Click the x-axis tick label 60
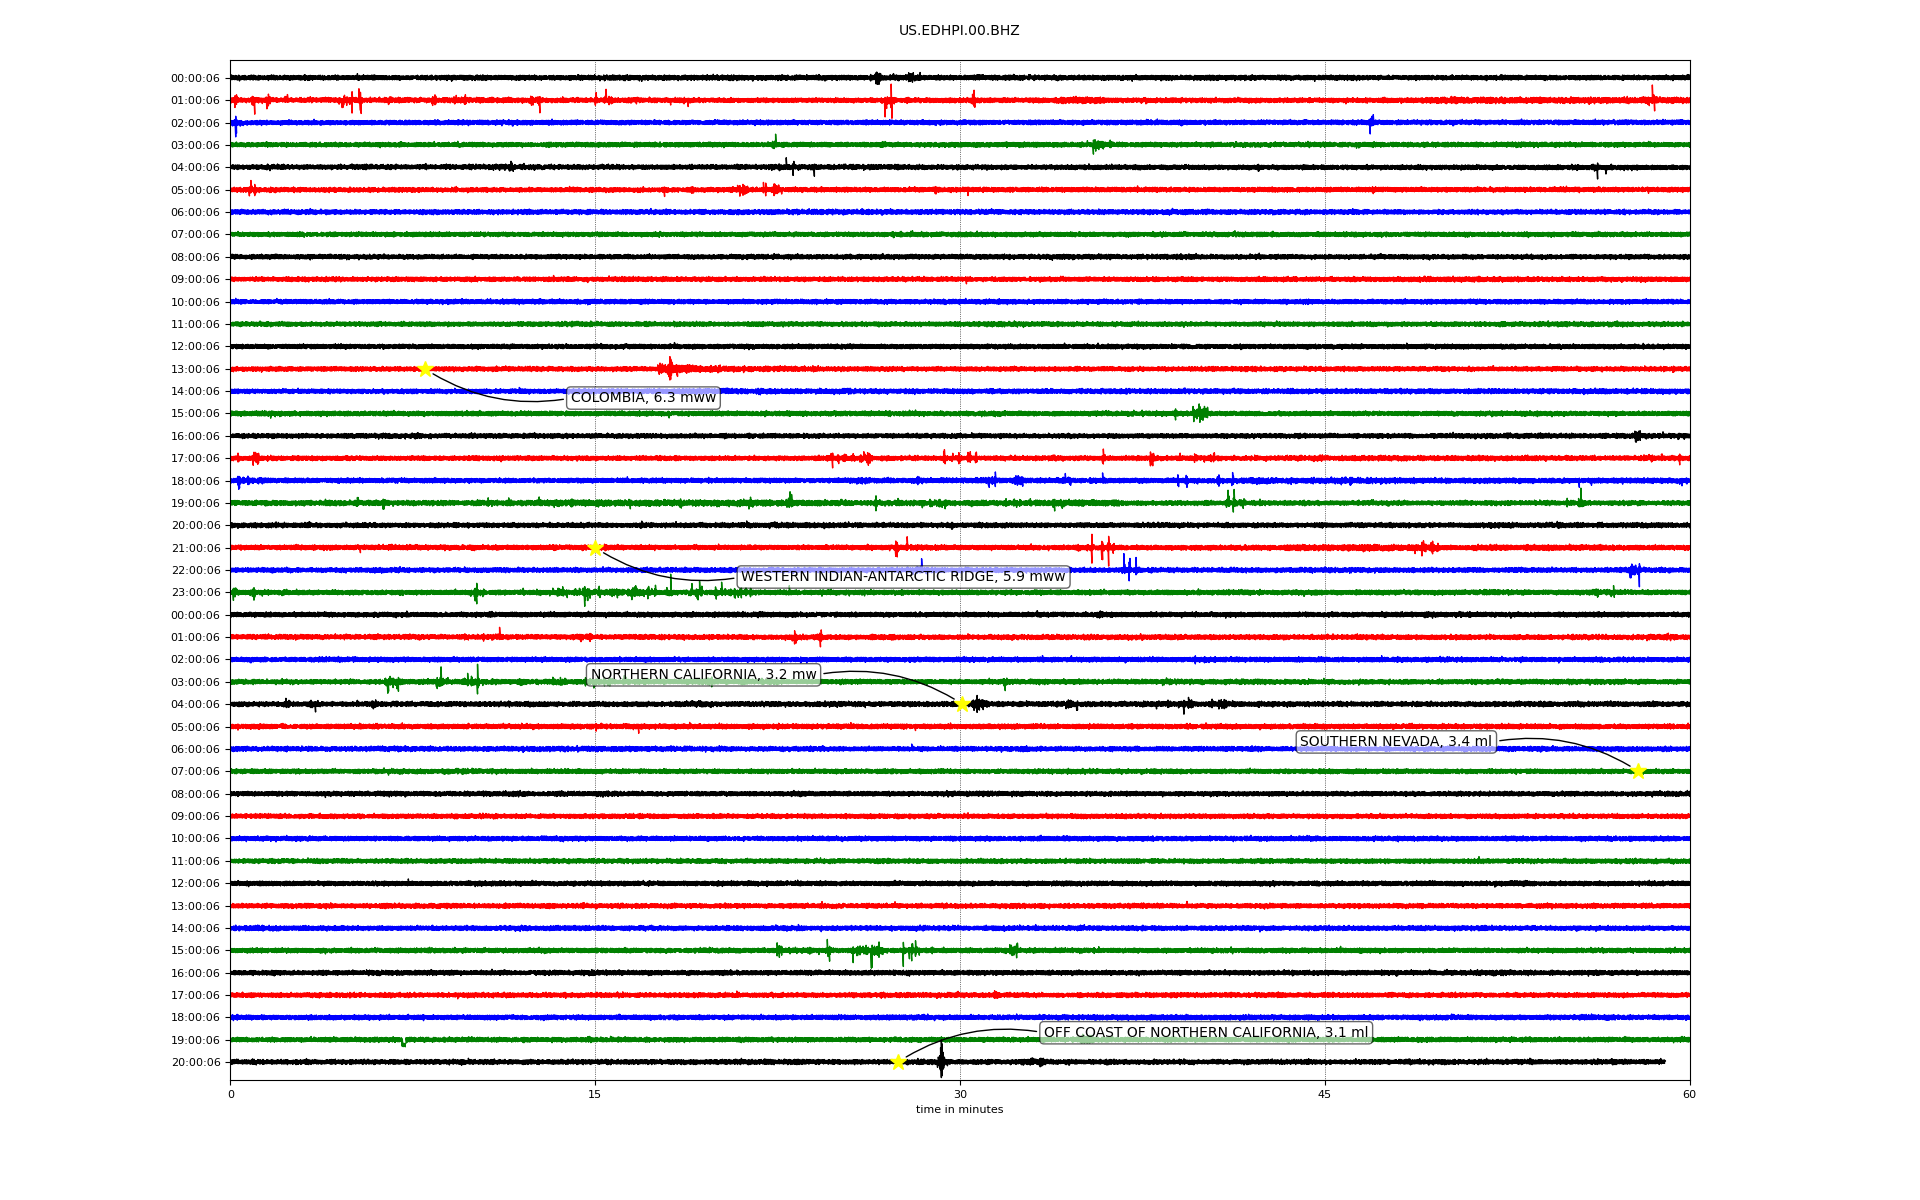Viewport: 1920px width, 1200px height. coord(1689,1094)
